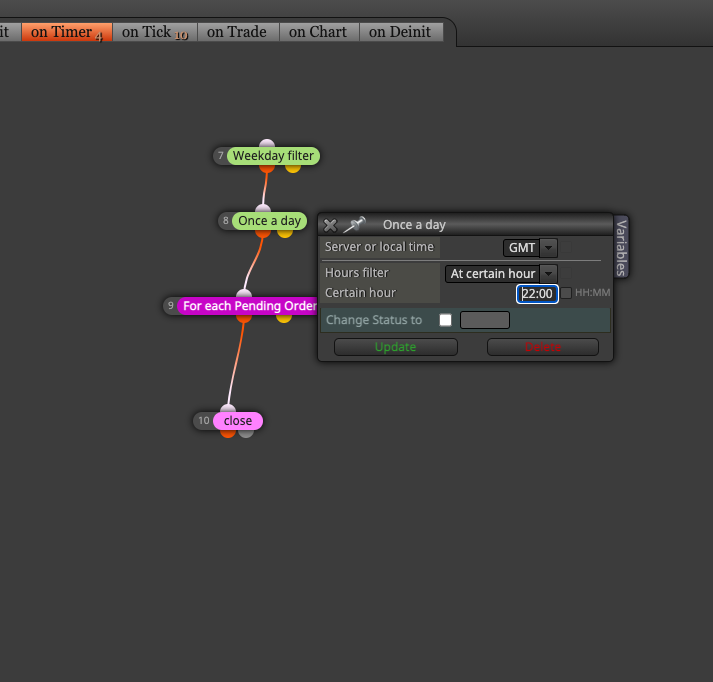Click the orange output of Weekday filter
This screenshot has height=682, width=713.
[267, 168]
